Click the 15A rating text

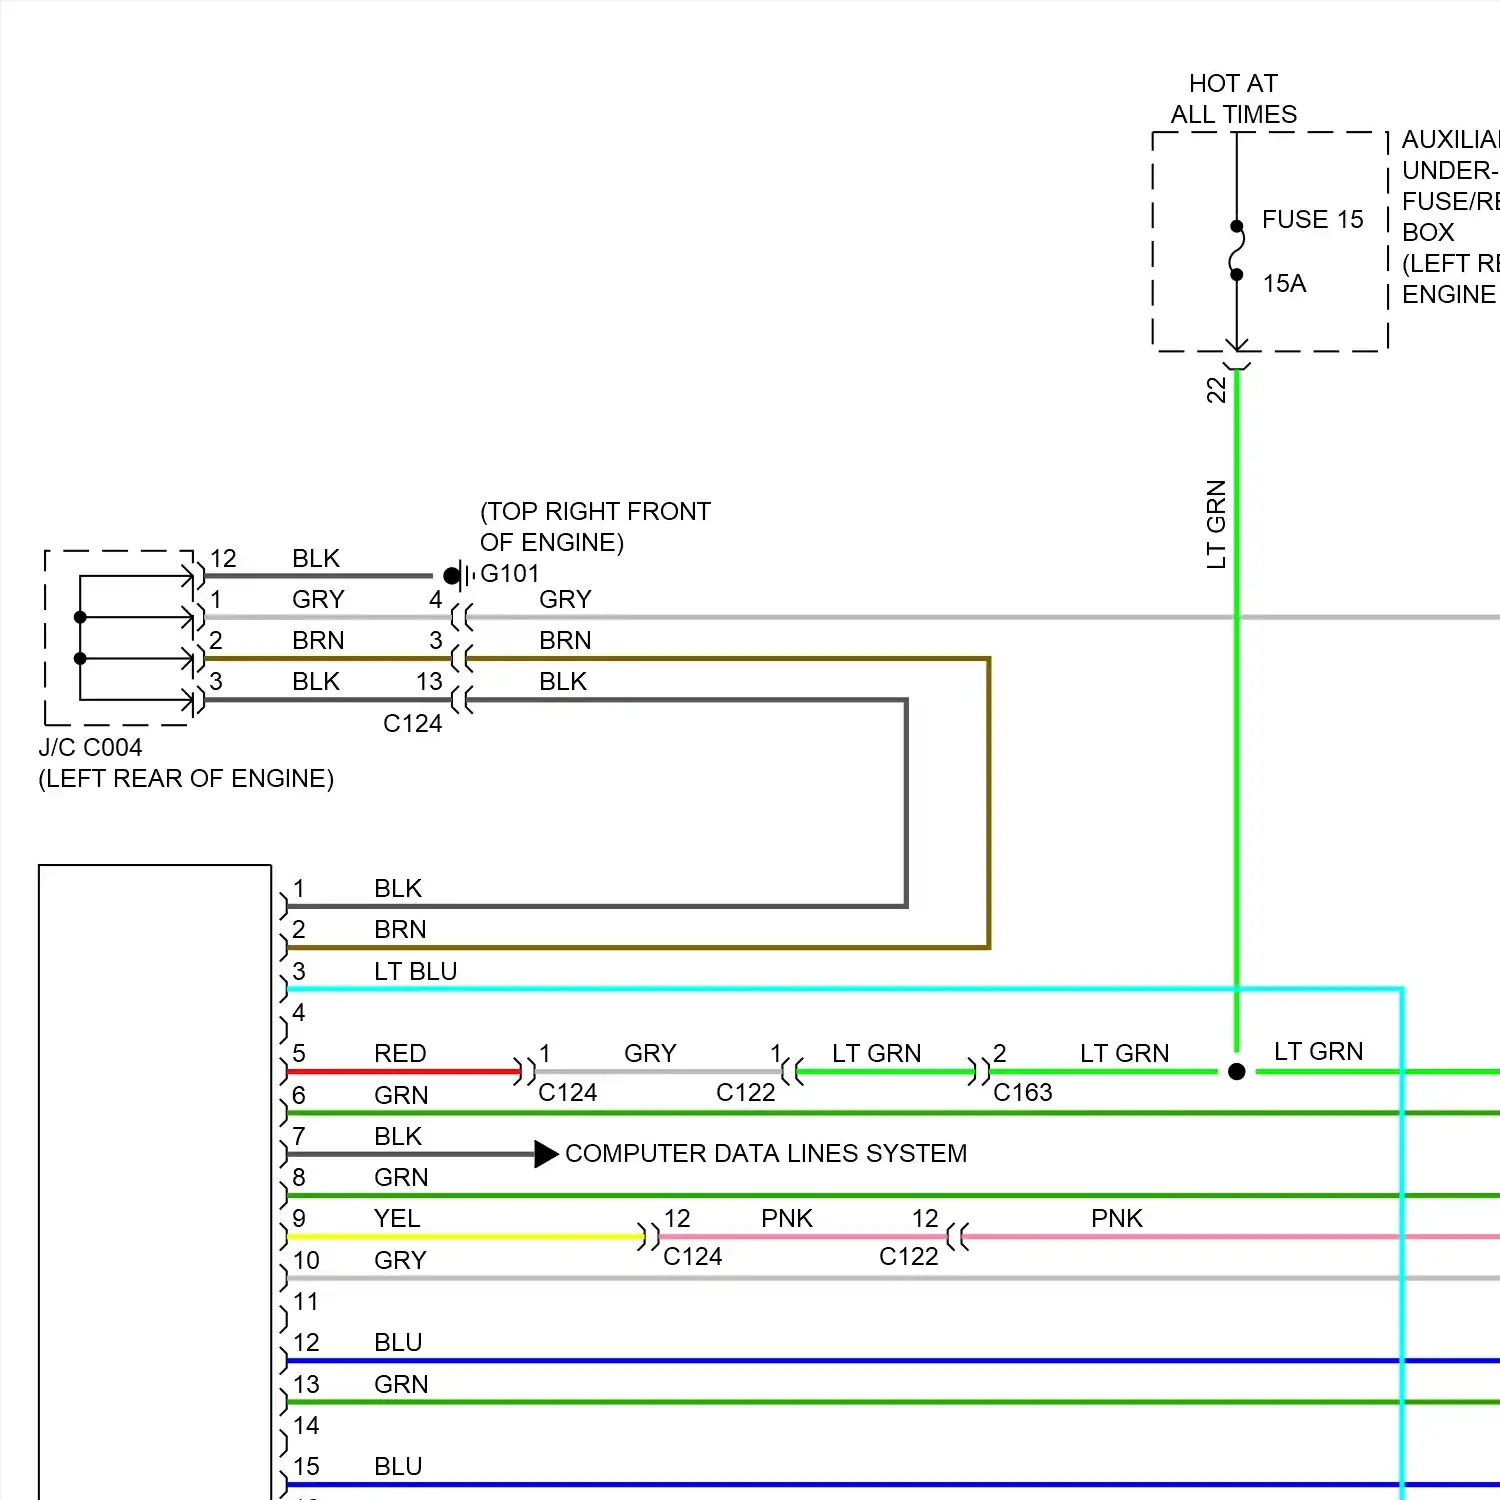1284,284
